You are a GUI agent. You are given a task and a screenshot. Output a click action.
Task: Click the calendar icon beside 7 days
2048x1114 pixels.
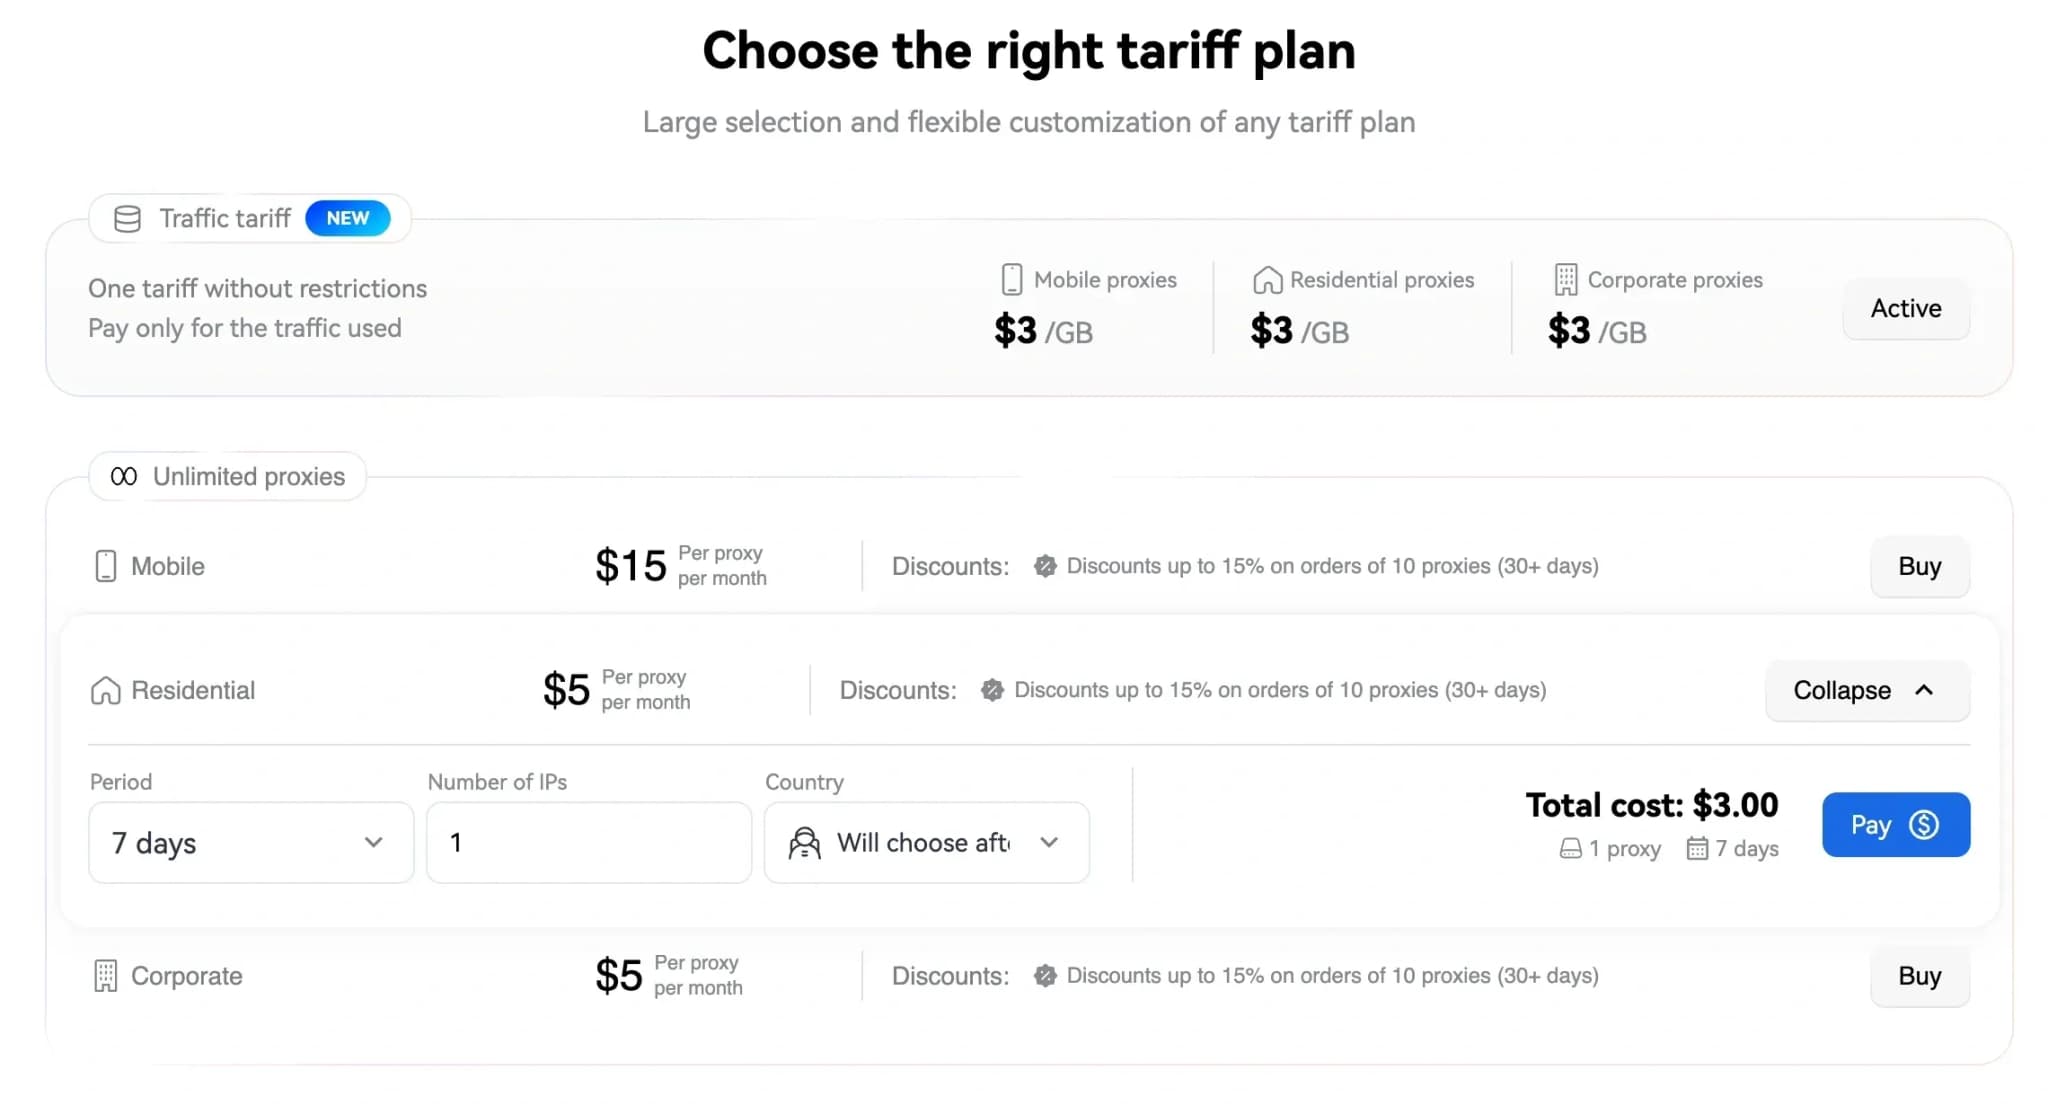pyautogui.click(x=1697, y=849)
